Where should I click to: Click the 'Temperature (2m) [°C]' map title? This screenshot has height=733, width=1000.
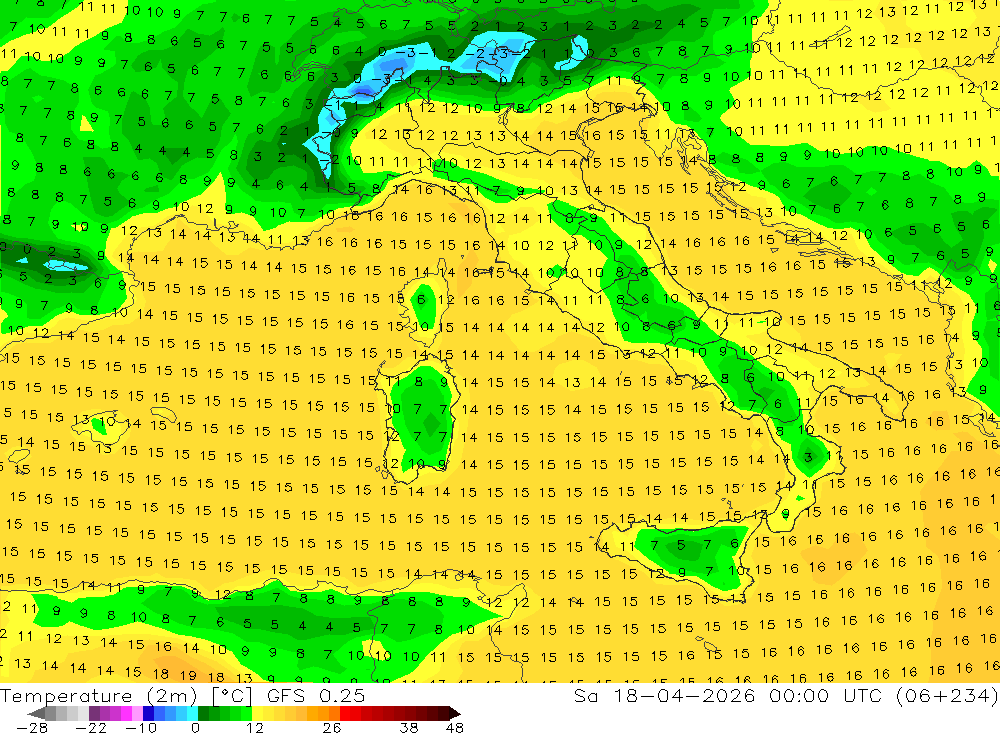pos(126,695)
